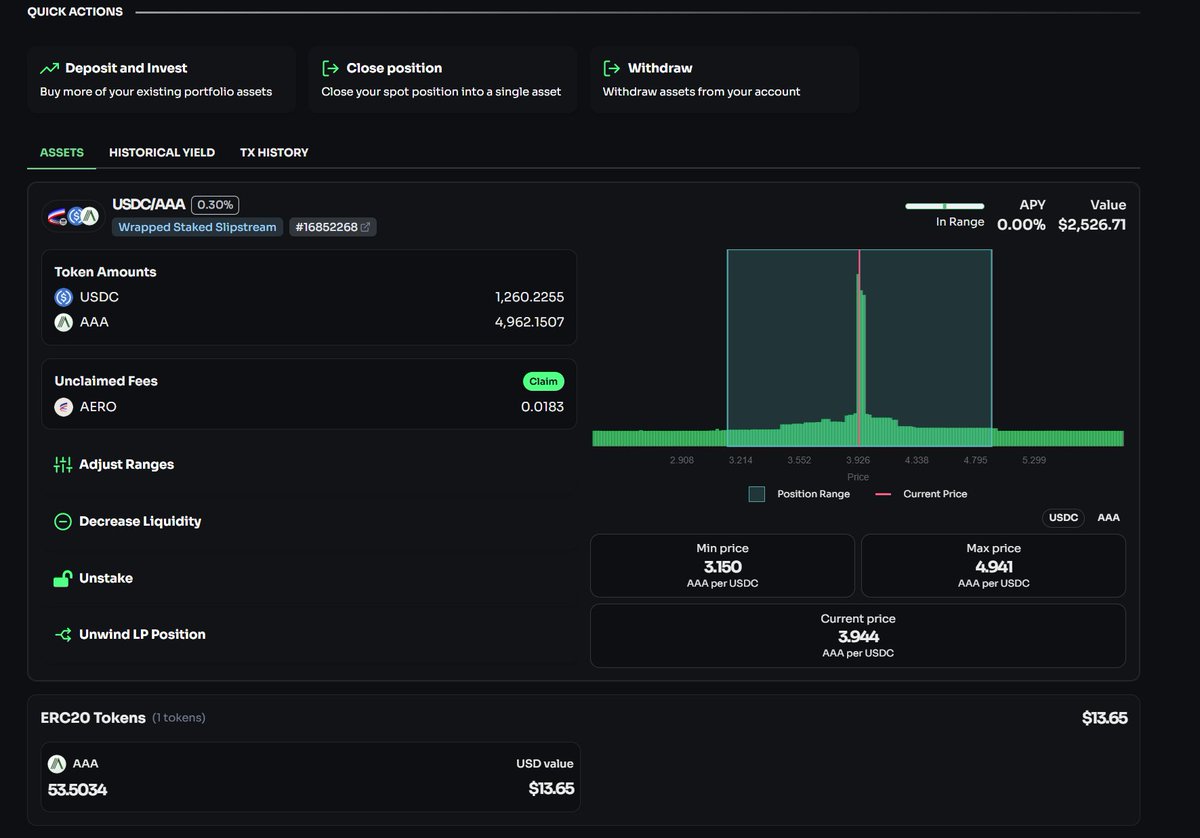Click the Wrapped Staked Slipstream tag

(x=197, y=227)
